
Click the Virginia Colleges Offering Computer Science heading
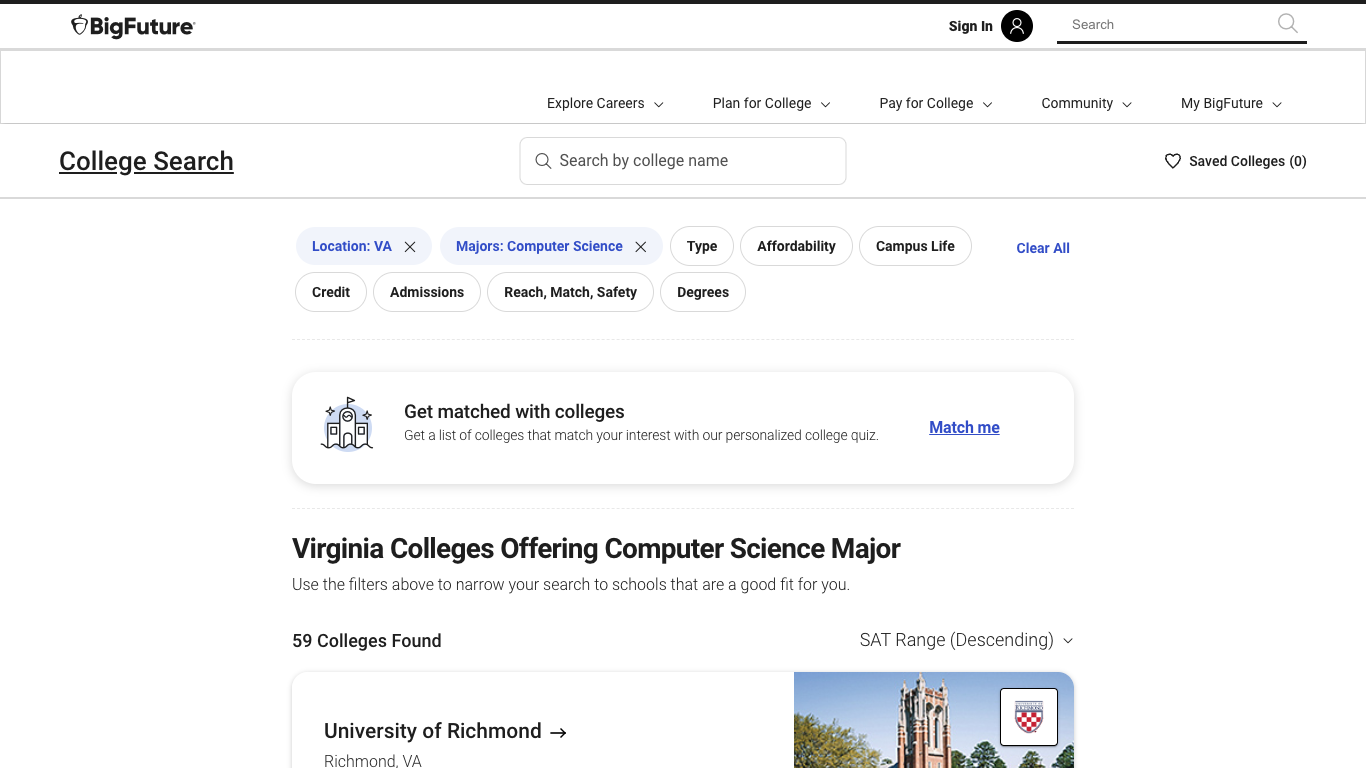(596, 549)
